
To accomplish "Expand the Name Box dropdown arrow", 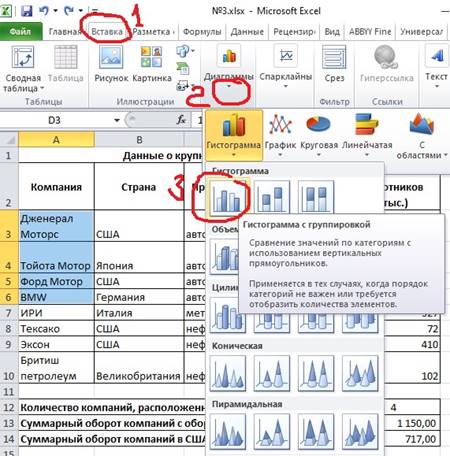I will tap(117, 120).
